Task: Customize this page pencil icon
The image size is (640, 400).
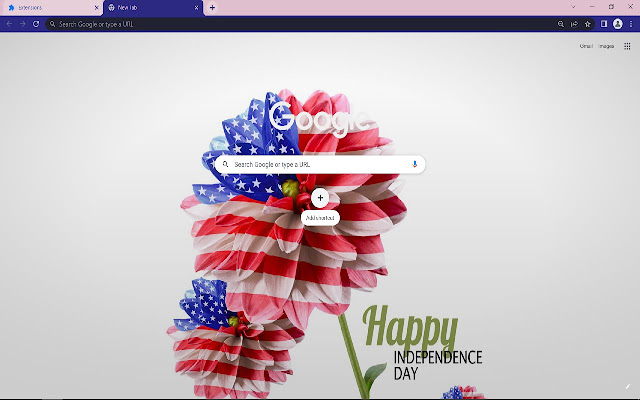Action: [x=628, y=386]
